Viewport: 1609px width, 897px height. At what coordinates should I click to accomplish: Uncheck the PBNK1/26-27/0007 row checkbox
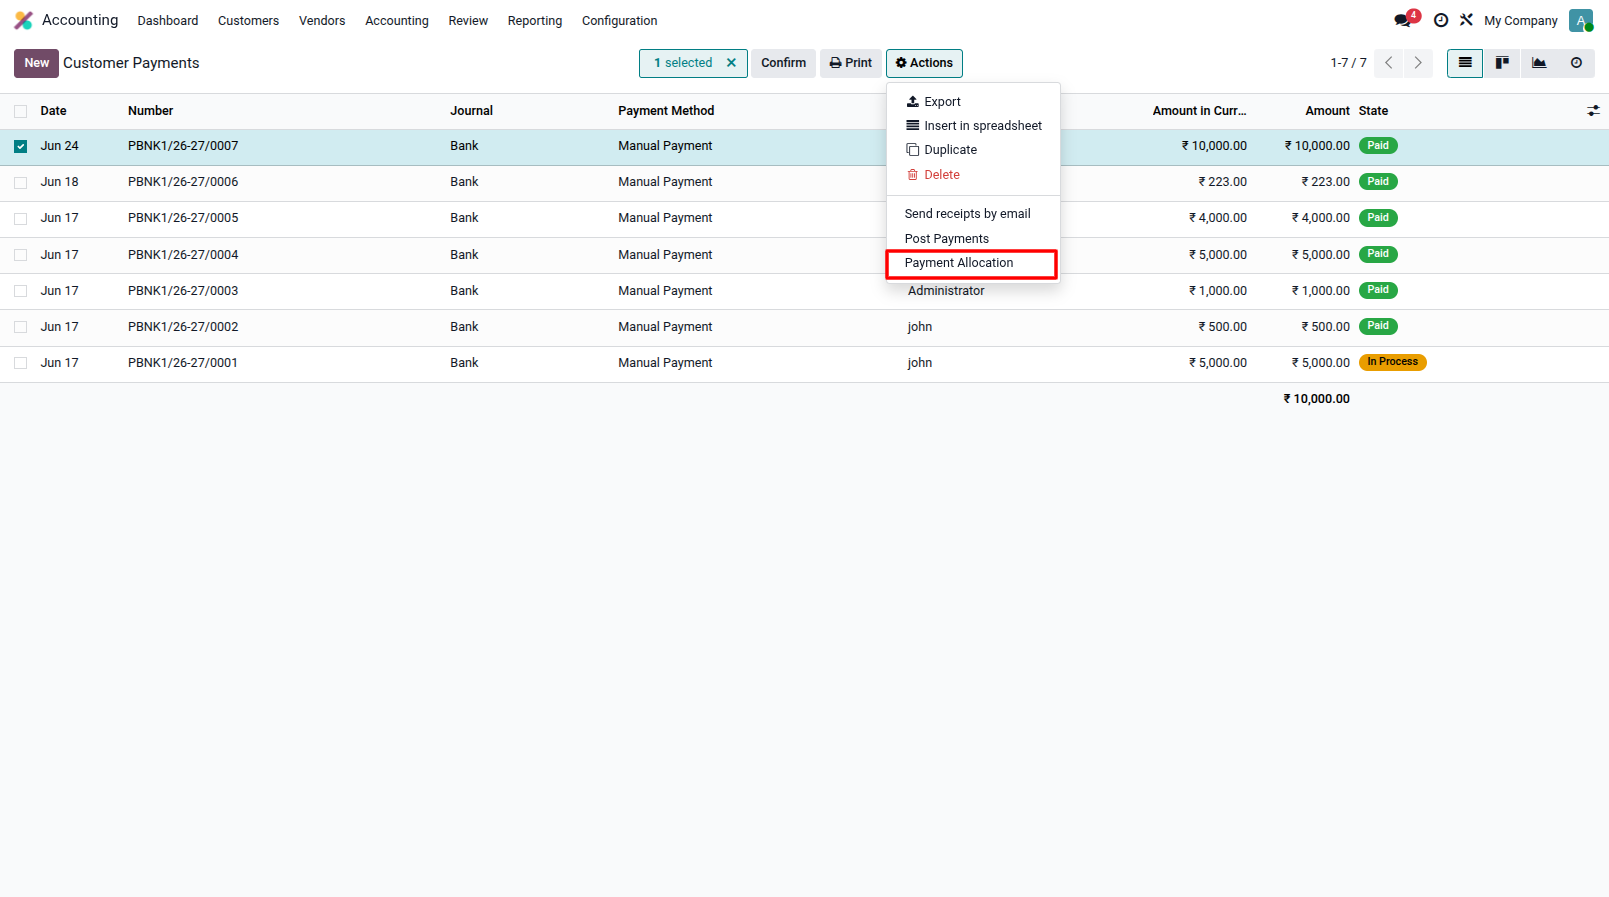(20, 146)
